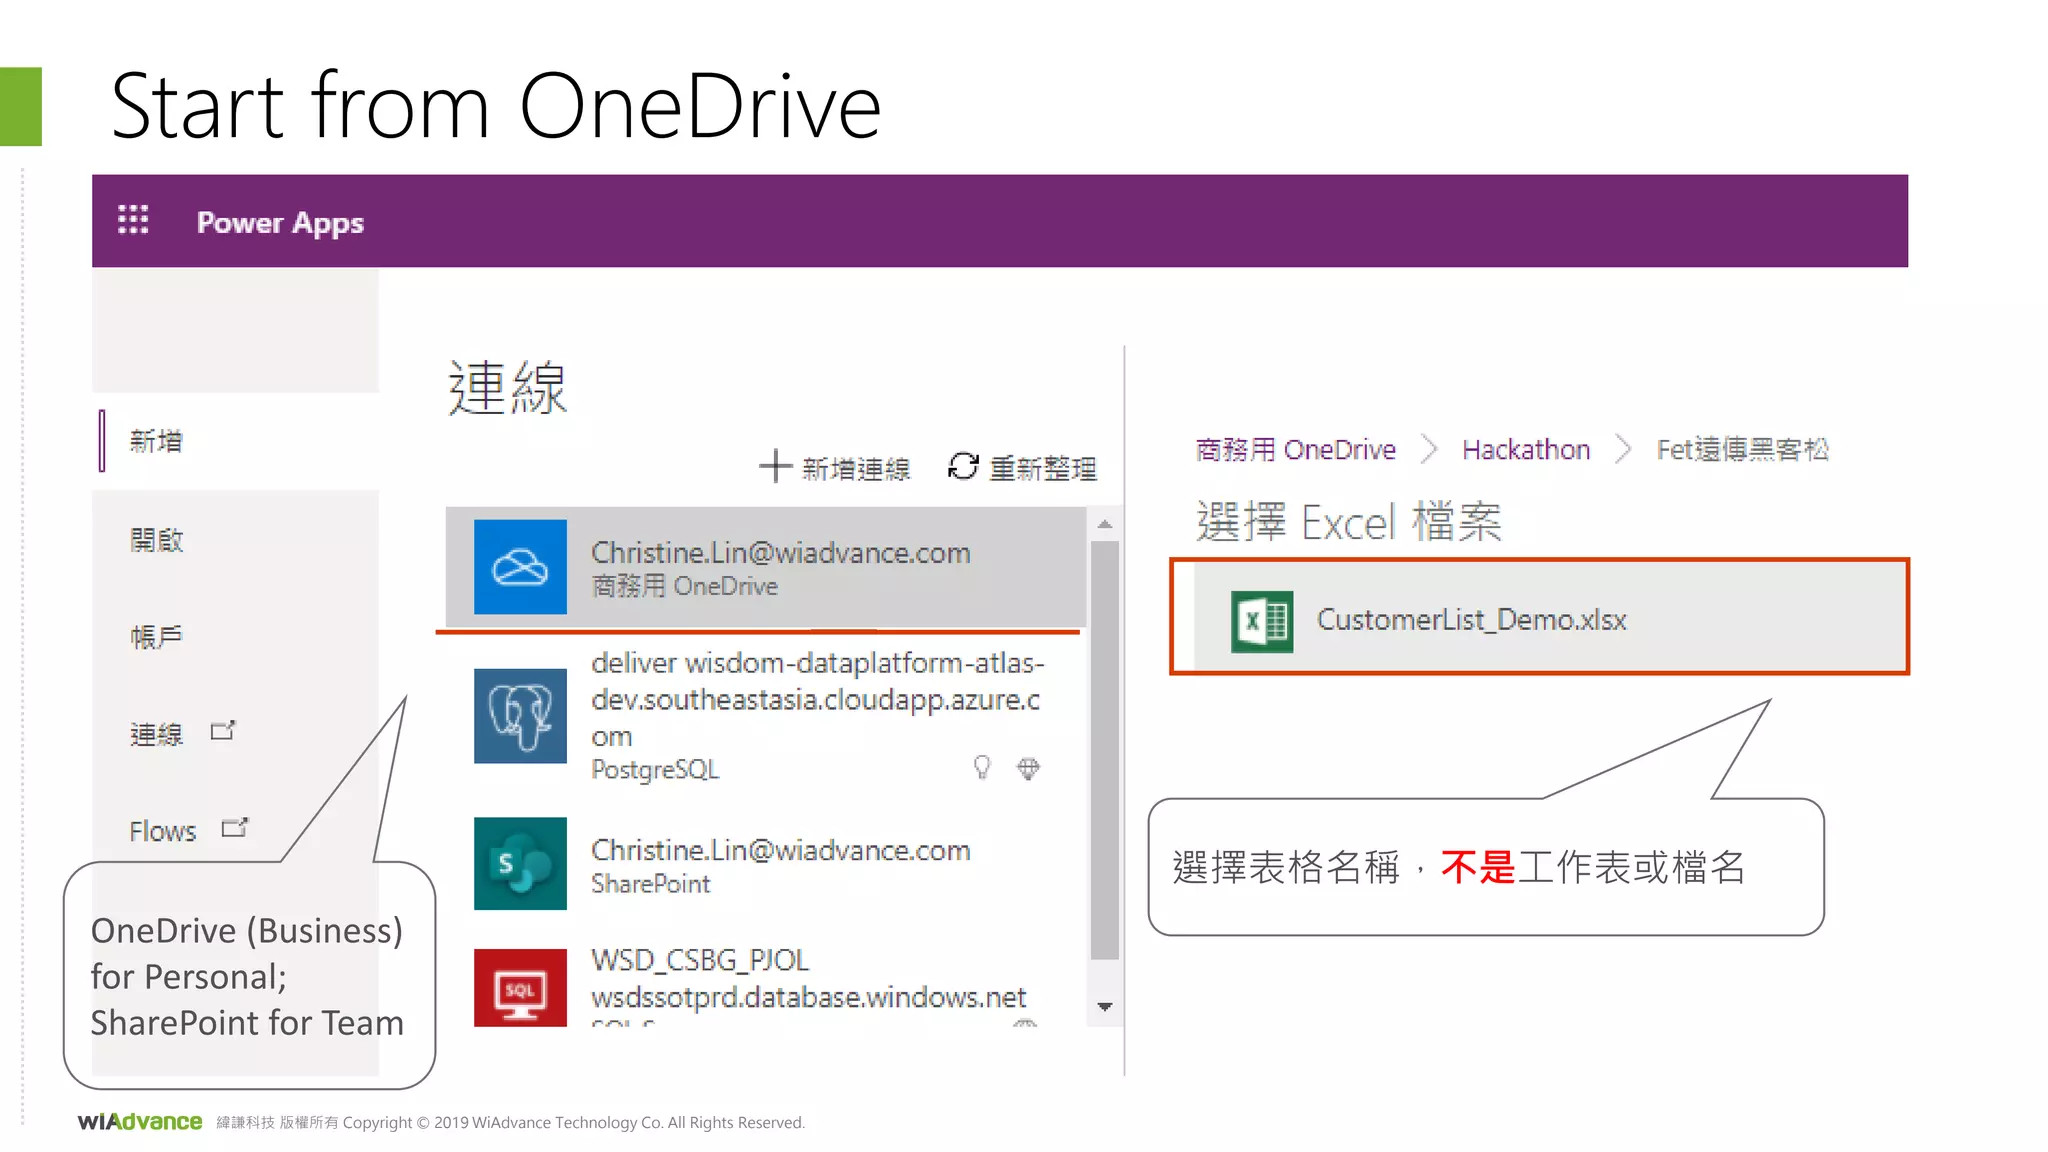Viewport: 2048px width, 1152px height.
Task: Click the chevron after 商務用 OneDrive breadcrumb
Action: (1429, 450)
